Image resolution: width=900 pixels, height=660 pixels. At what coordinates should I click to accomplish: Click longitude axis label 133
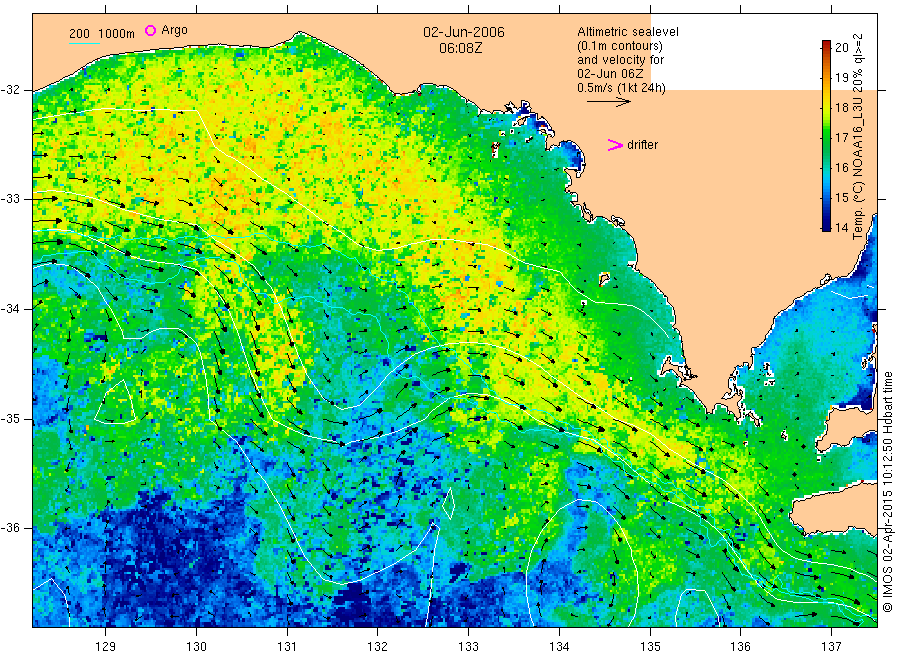click(x=468, y=647)
